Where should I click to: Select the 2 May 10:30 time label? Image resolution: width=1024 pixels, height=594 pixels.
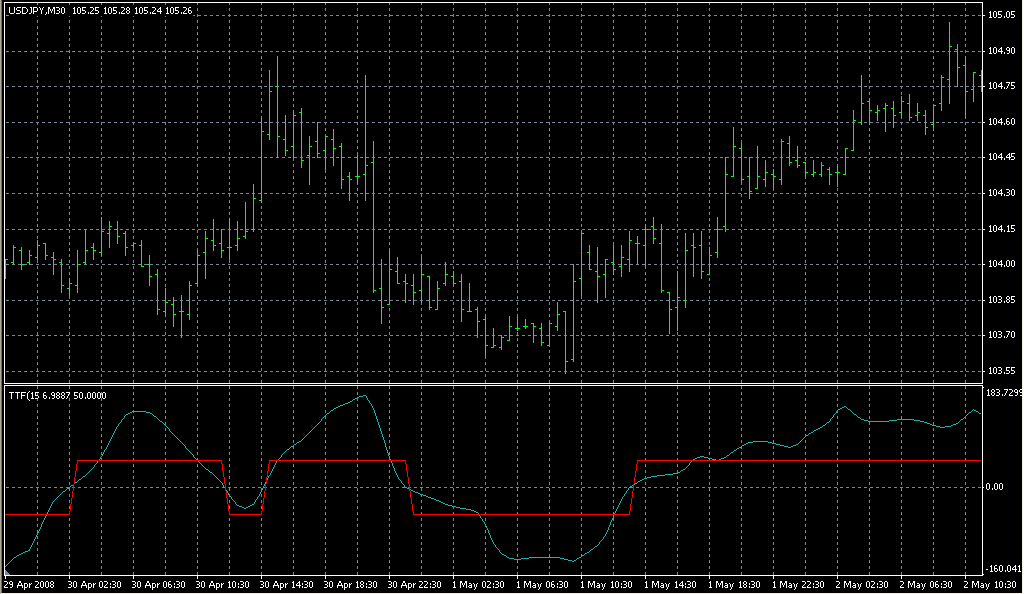click(990, 584)
